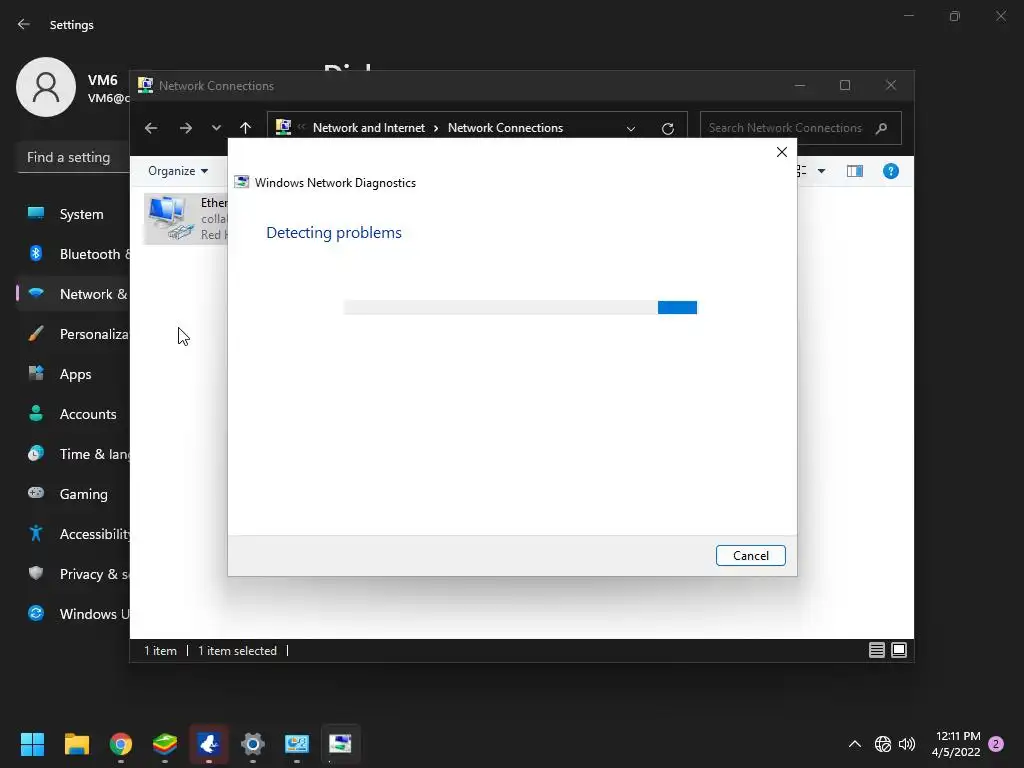Go back in Network Connections window
The width and height of the screenshot is (1024, 768).
tap(151, 128)
